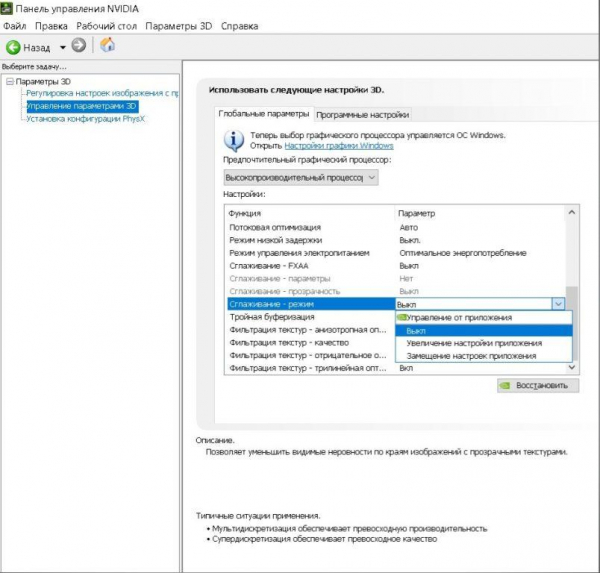Click the Восстановить button
The height and width of the screenshot is (573, 600).
pos(538,385)
